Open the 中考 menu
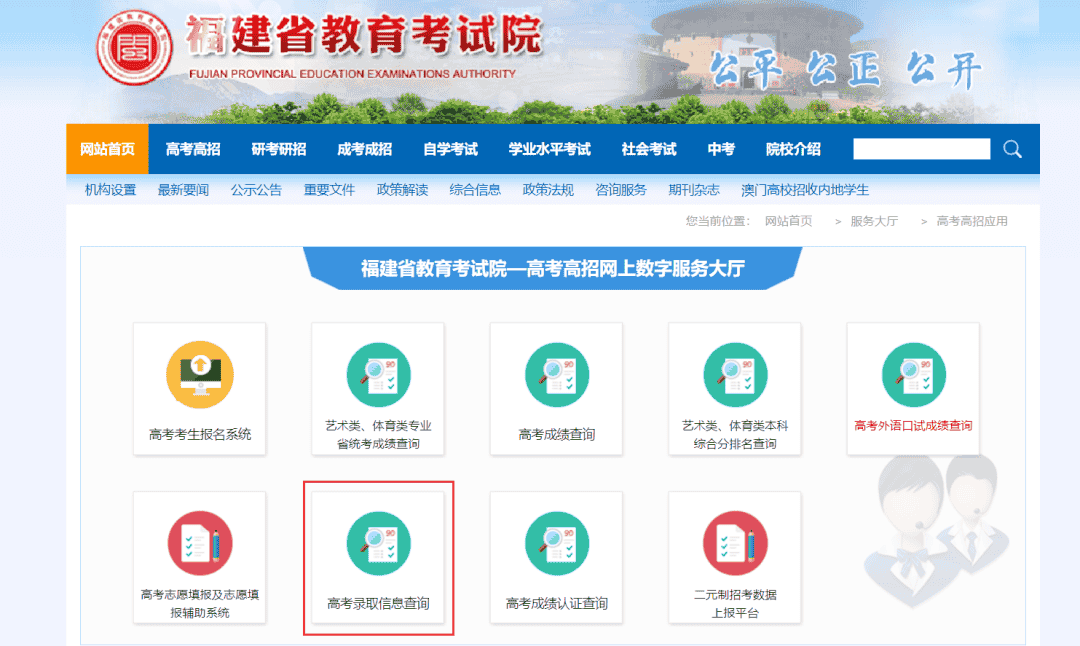Screen dimensions: 1080x646 (x=721, y=149)
